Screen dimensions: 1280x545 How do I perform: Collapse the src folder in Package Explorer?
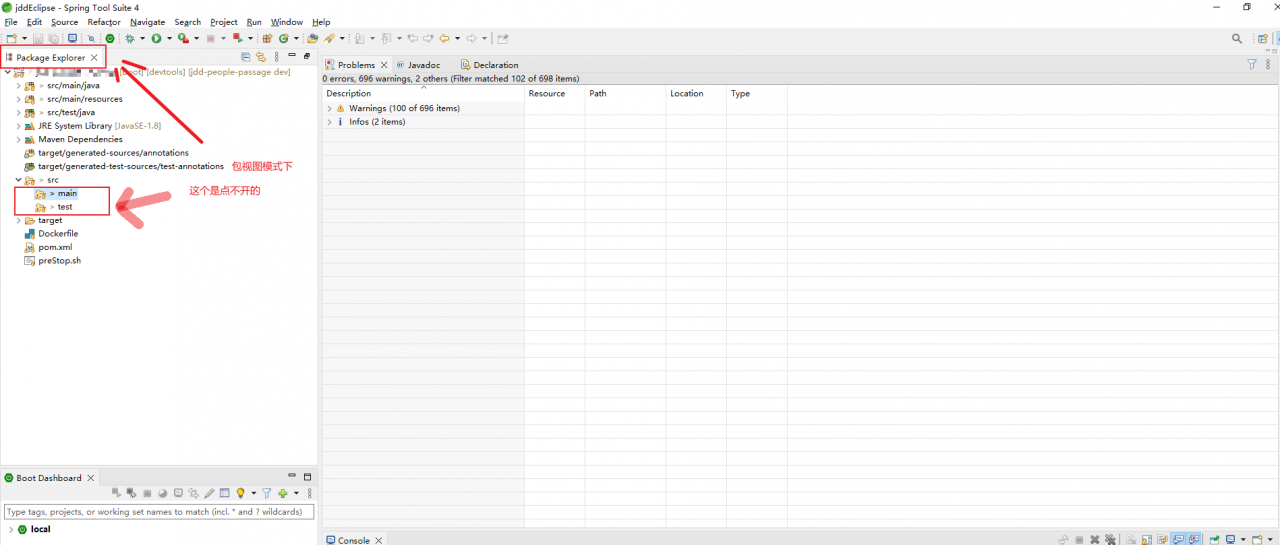point(18,180)
